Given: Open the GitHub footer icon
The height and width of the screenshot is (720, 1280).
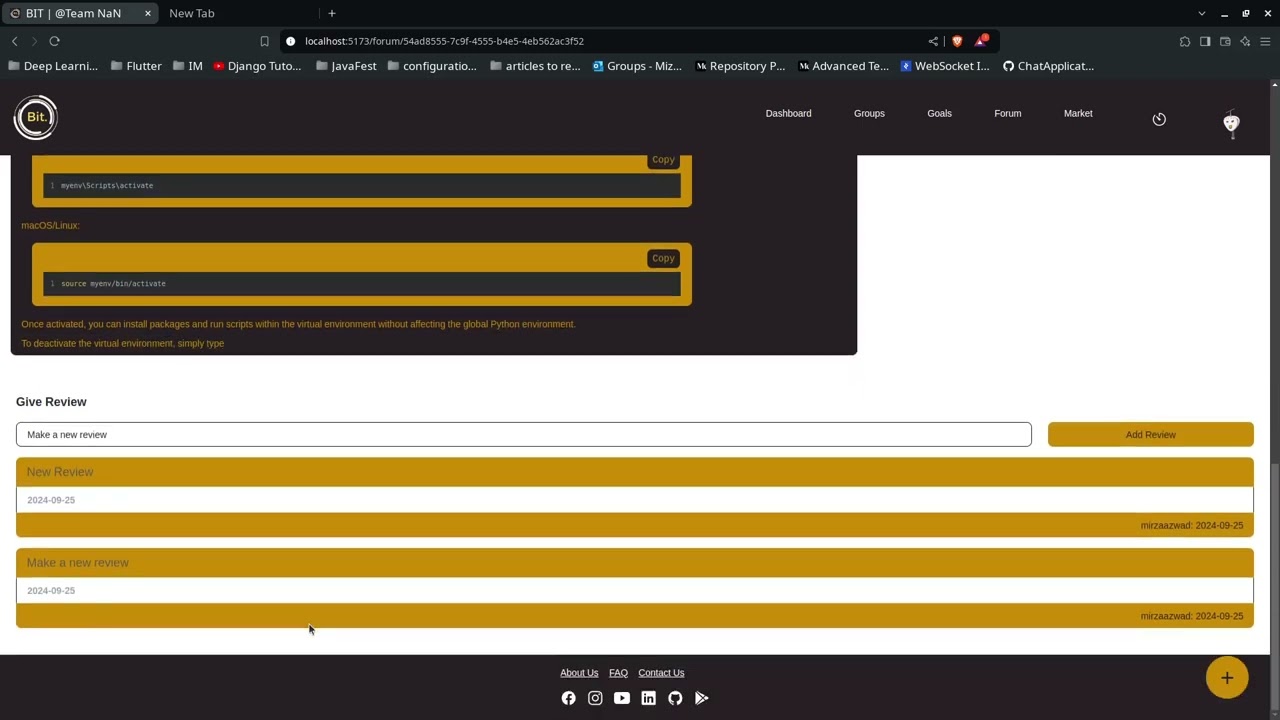Looking at the screenshot, I should [675, 698].
